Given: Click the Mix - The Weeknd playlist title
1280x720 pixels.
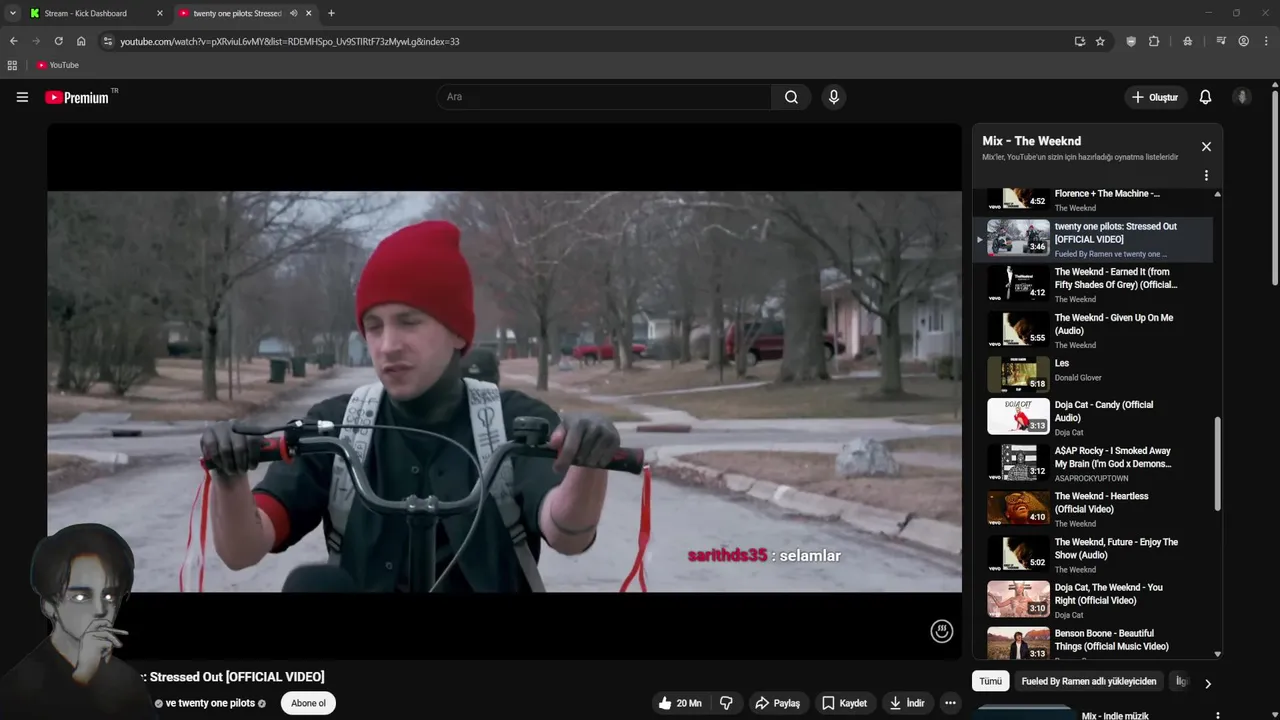Looking at the screenshot, I should coord(1031,141).
